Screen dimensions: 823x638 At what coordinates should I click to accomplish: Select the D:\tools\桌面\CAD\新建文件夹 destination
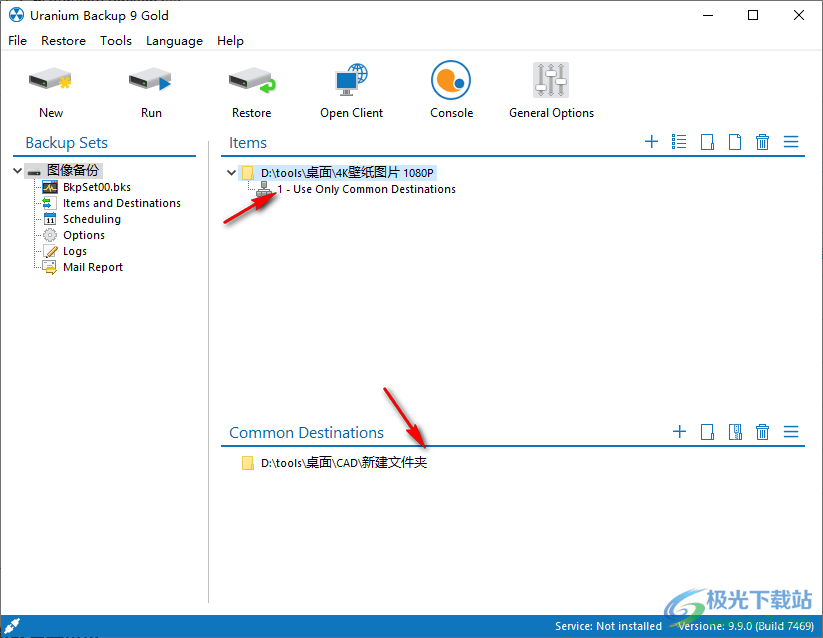pyautogui.click(x=343, y=463)
